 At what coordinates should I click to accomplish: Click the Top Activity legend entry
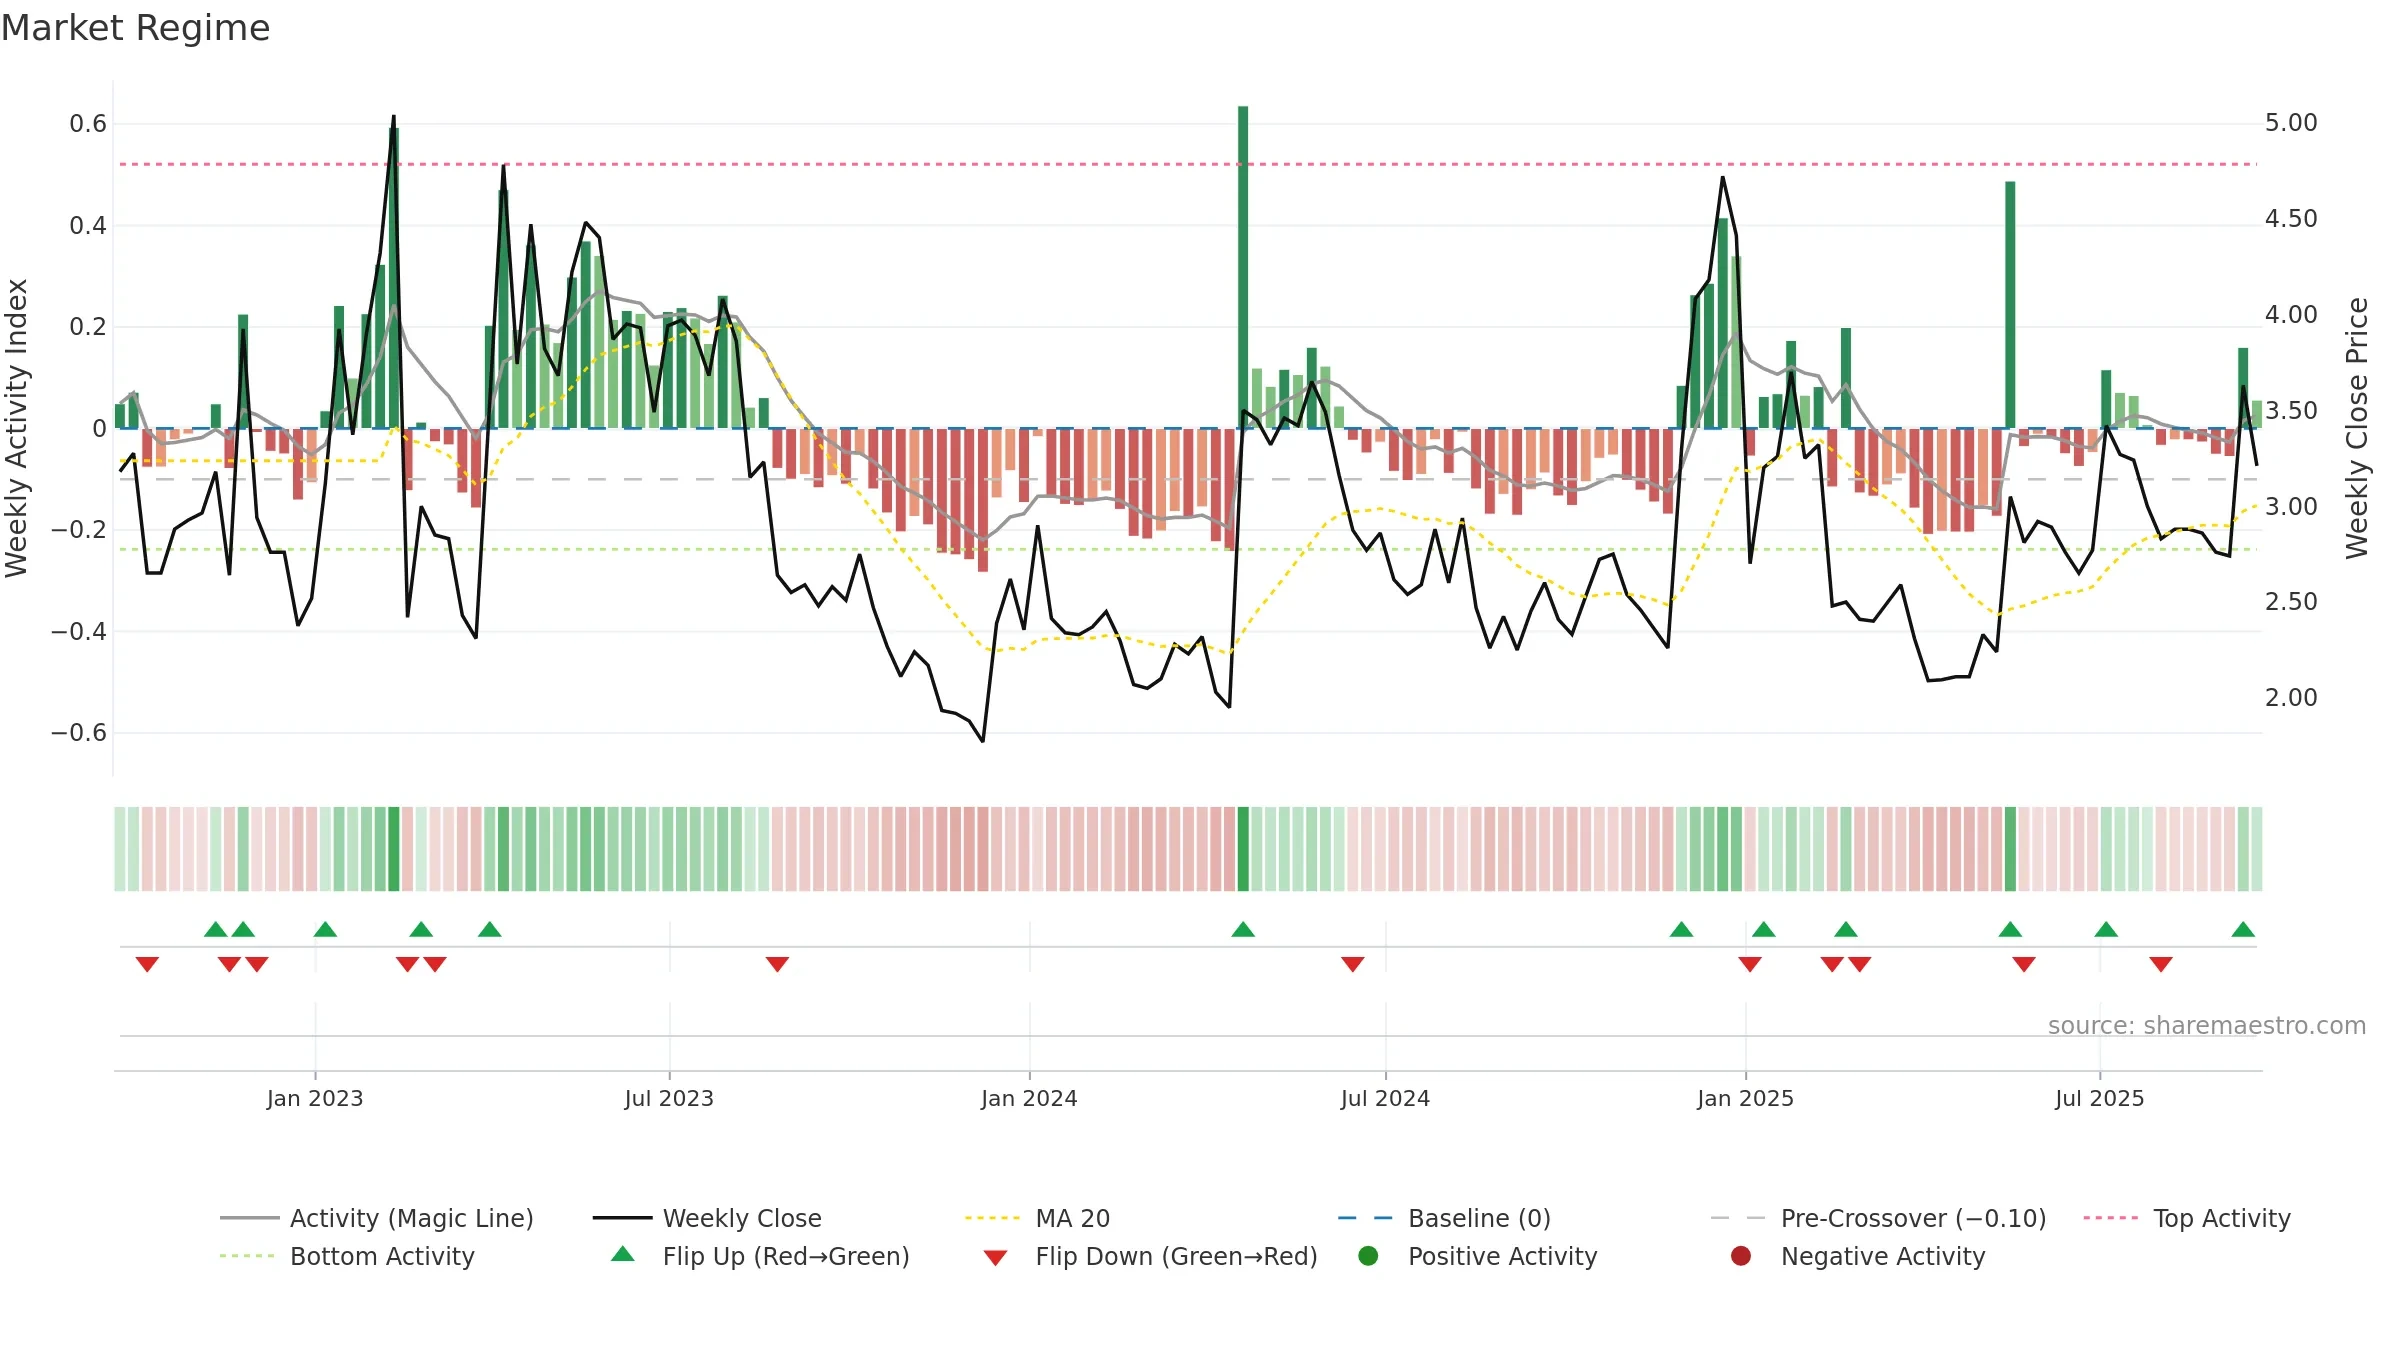coord(2187,1218)
